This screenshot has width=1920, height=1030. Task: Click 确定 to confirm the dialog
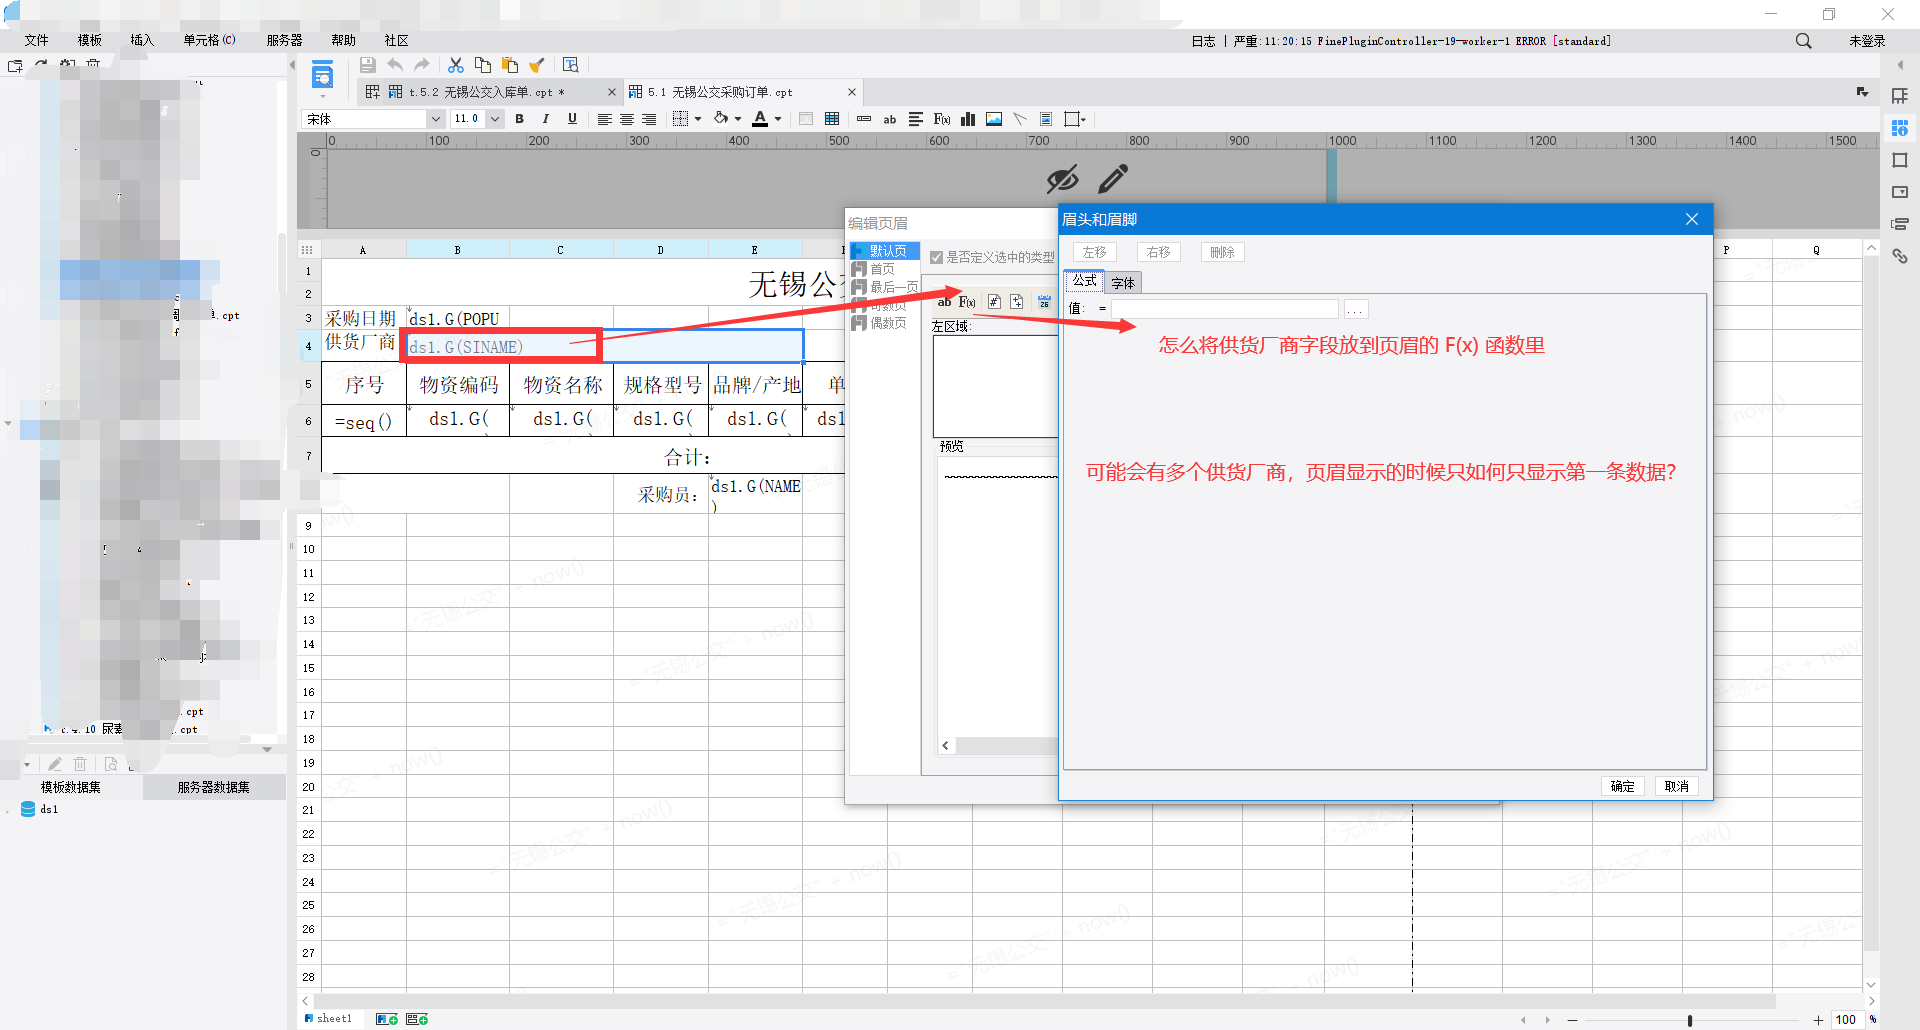1623,786
